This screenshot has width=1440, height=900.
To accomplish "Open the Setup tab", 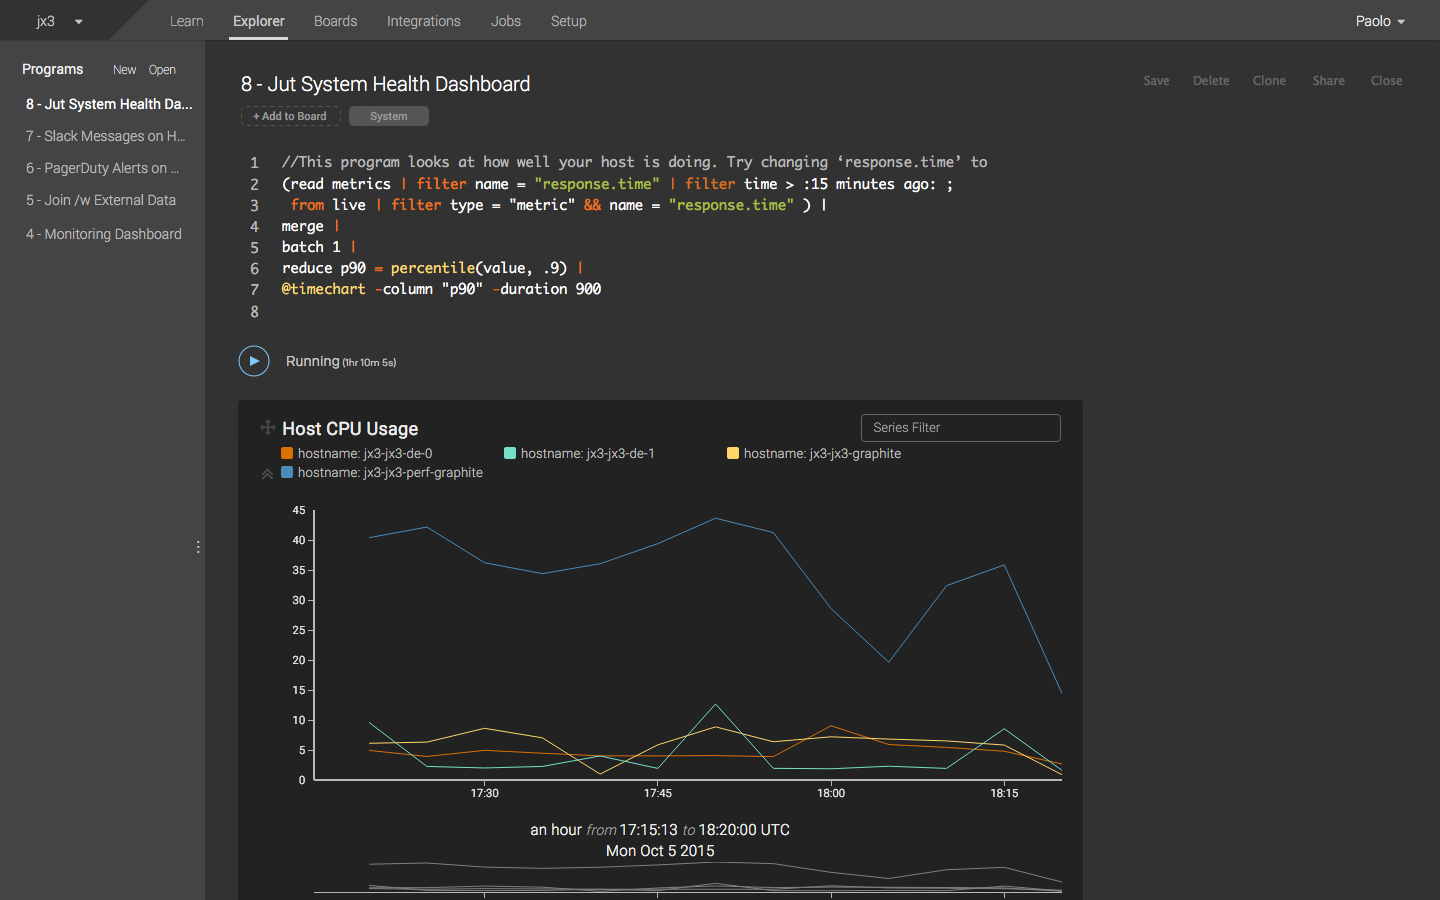I will click(569, 21).
